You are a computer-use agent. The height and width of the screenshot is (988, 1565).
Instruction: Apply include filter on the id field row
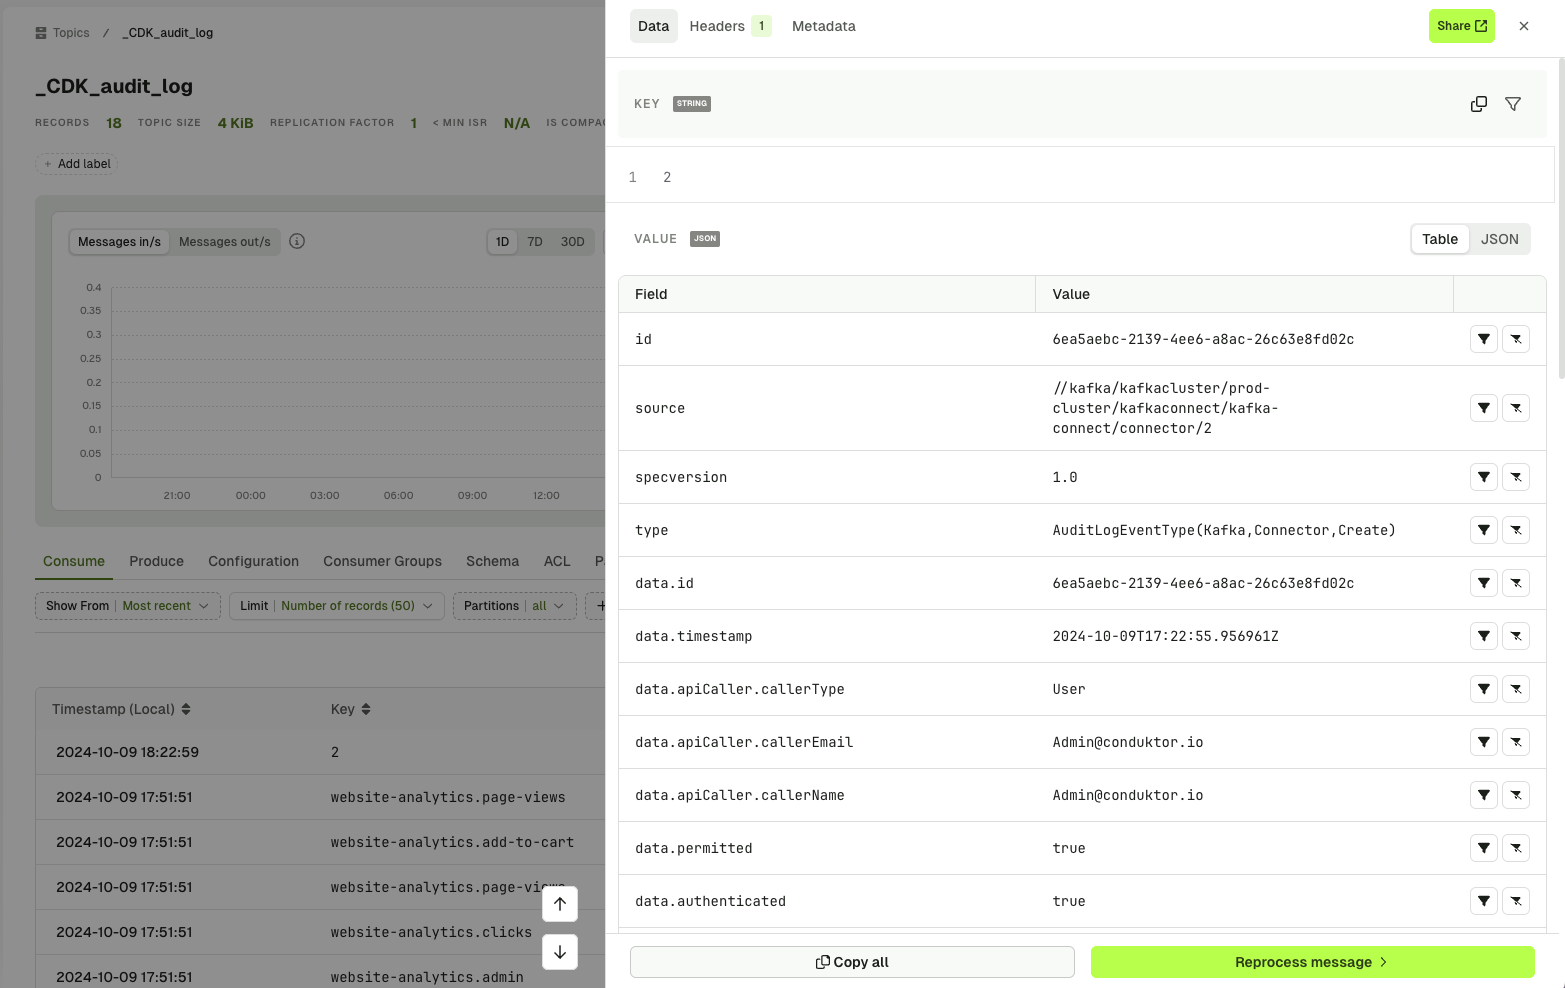tap(1484, 339)
